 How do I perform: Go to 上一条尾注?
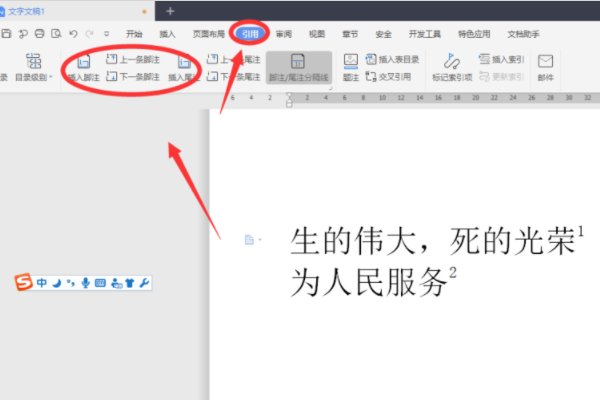[x=234, y=59]
